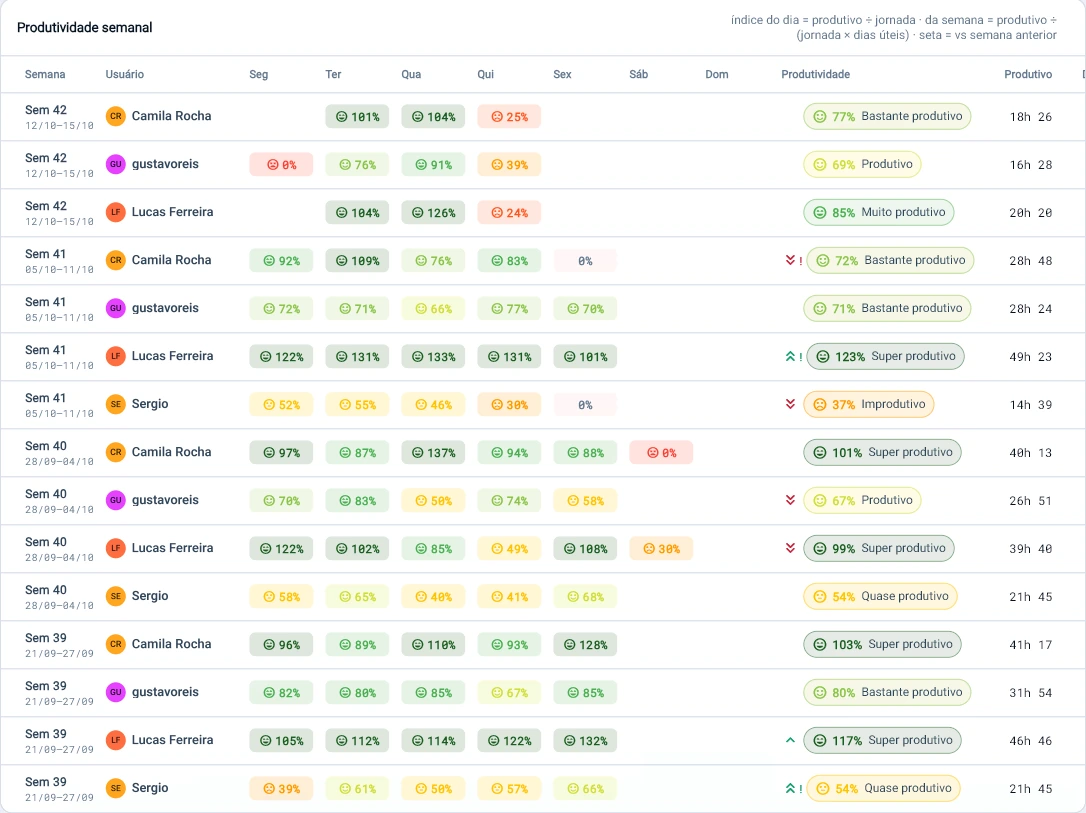Click the red 25% Thursday badge
The width and height of the screenshot is (1086, 813).
click(509, 117)
